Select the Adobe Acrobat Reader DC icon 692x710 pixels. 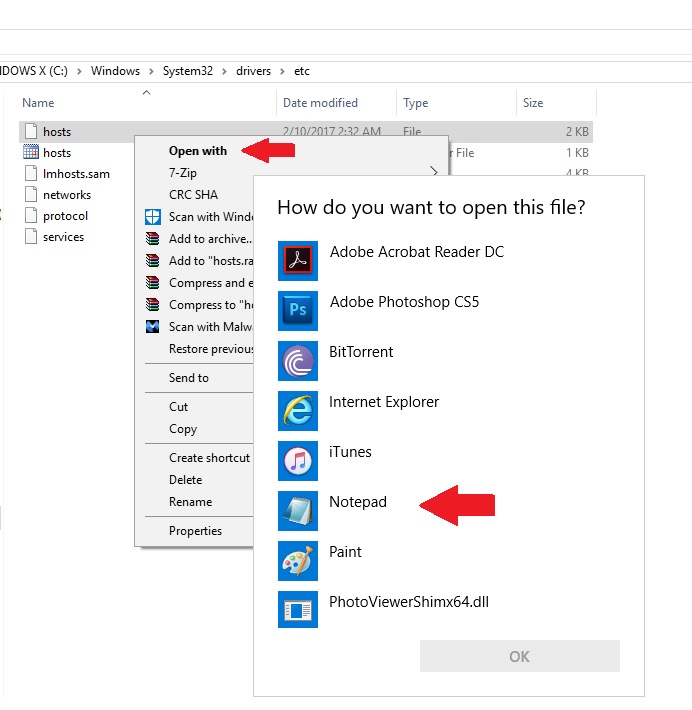pos(298,260)
